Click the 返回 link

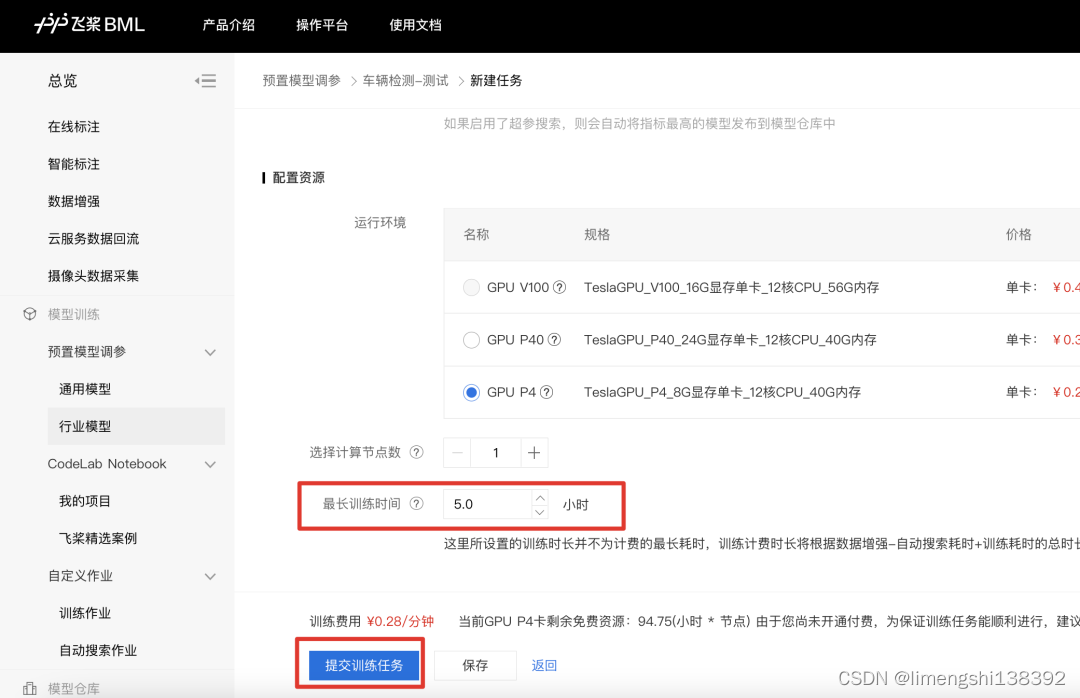(544, 663)
